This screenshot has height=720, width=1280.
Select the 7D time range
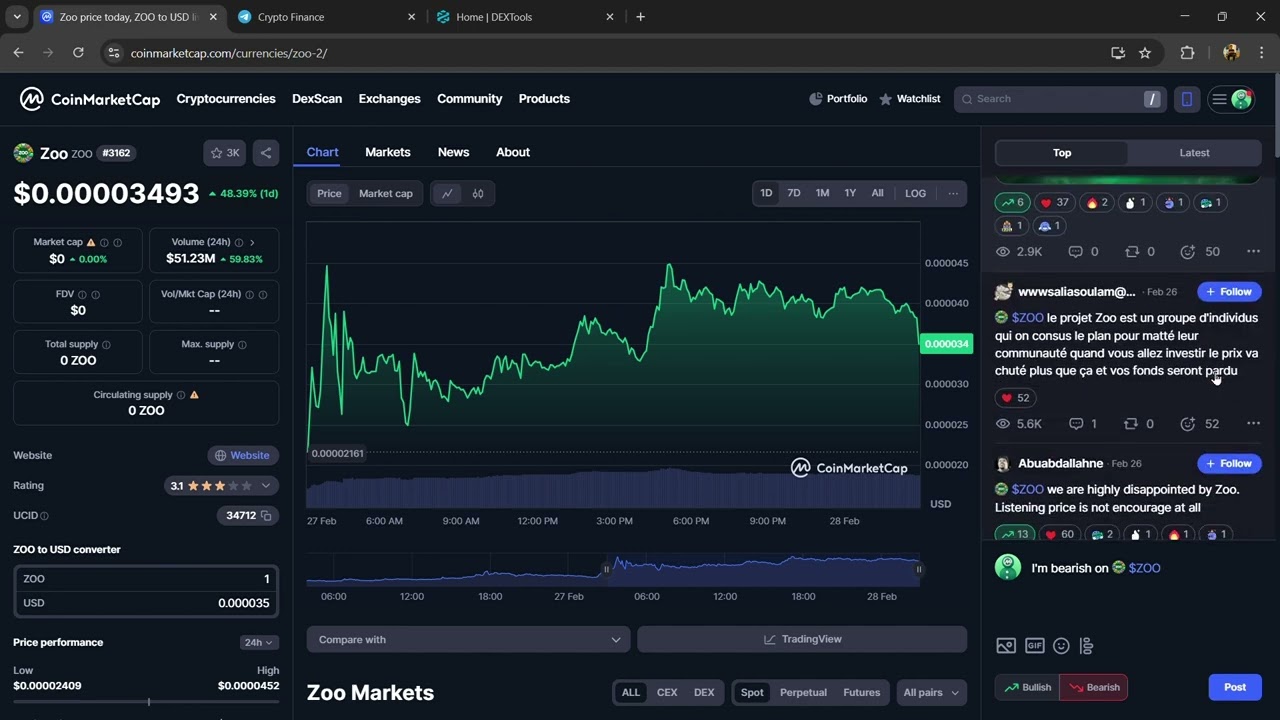click(x=794, y=193)
